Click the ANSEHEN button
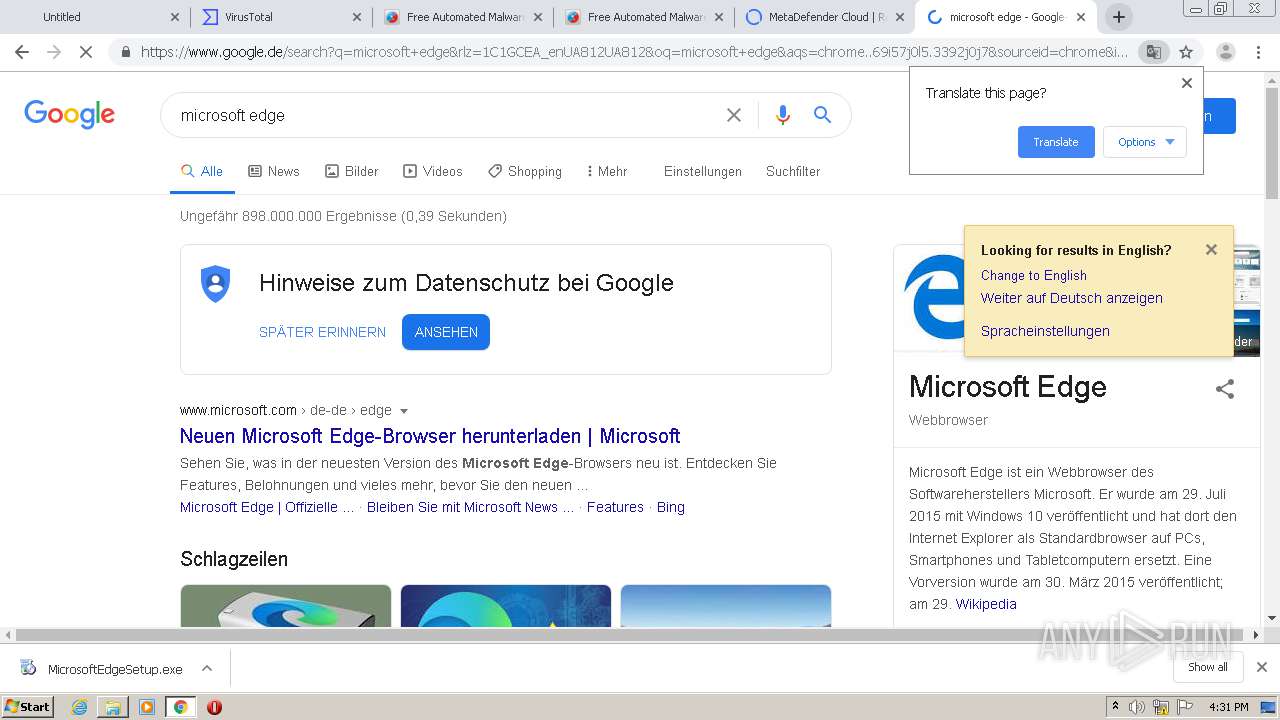The height and width of the screenshot is (720, 1280). click(446, 332)
